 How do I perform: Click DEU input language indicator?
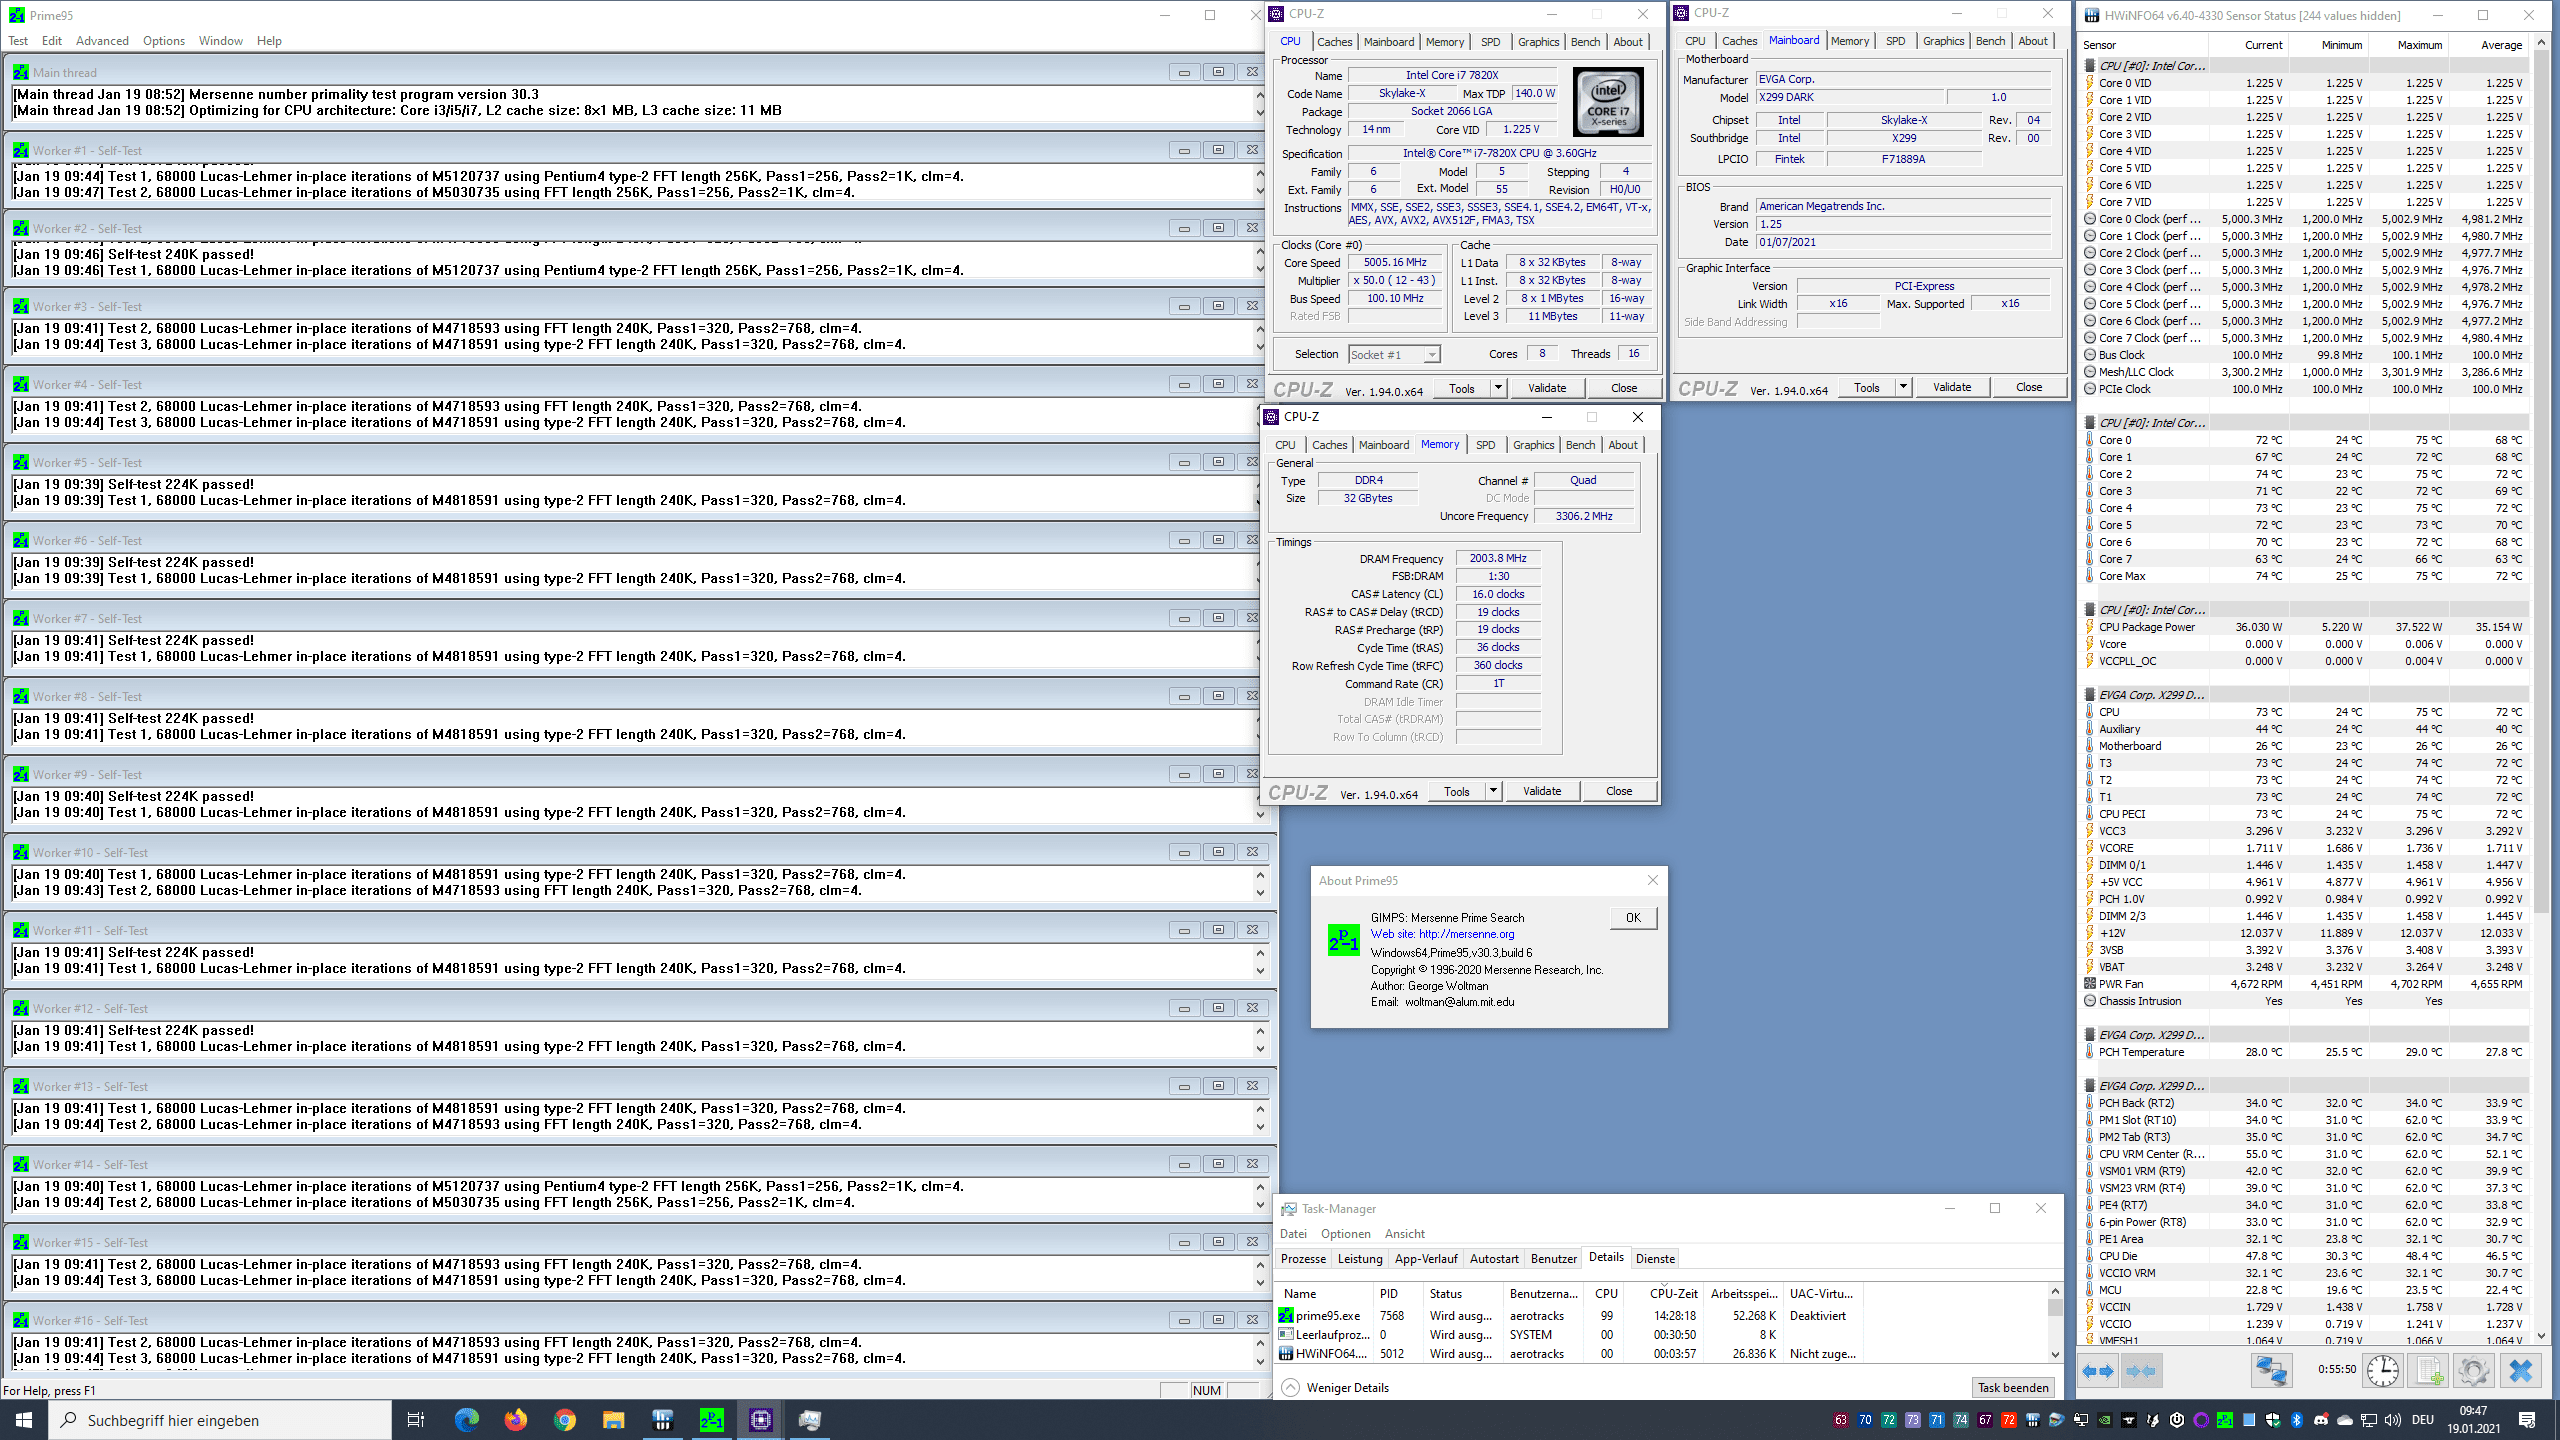coord(2422,1420)
